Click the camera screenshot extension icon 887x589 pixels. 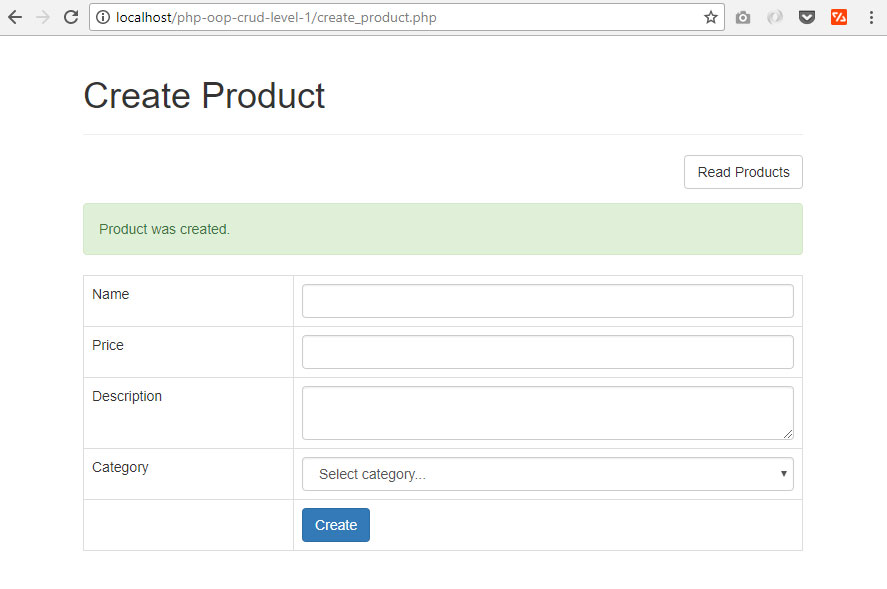[742, 17]
